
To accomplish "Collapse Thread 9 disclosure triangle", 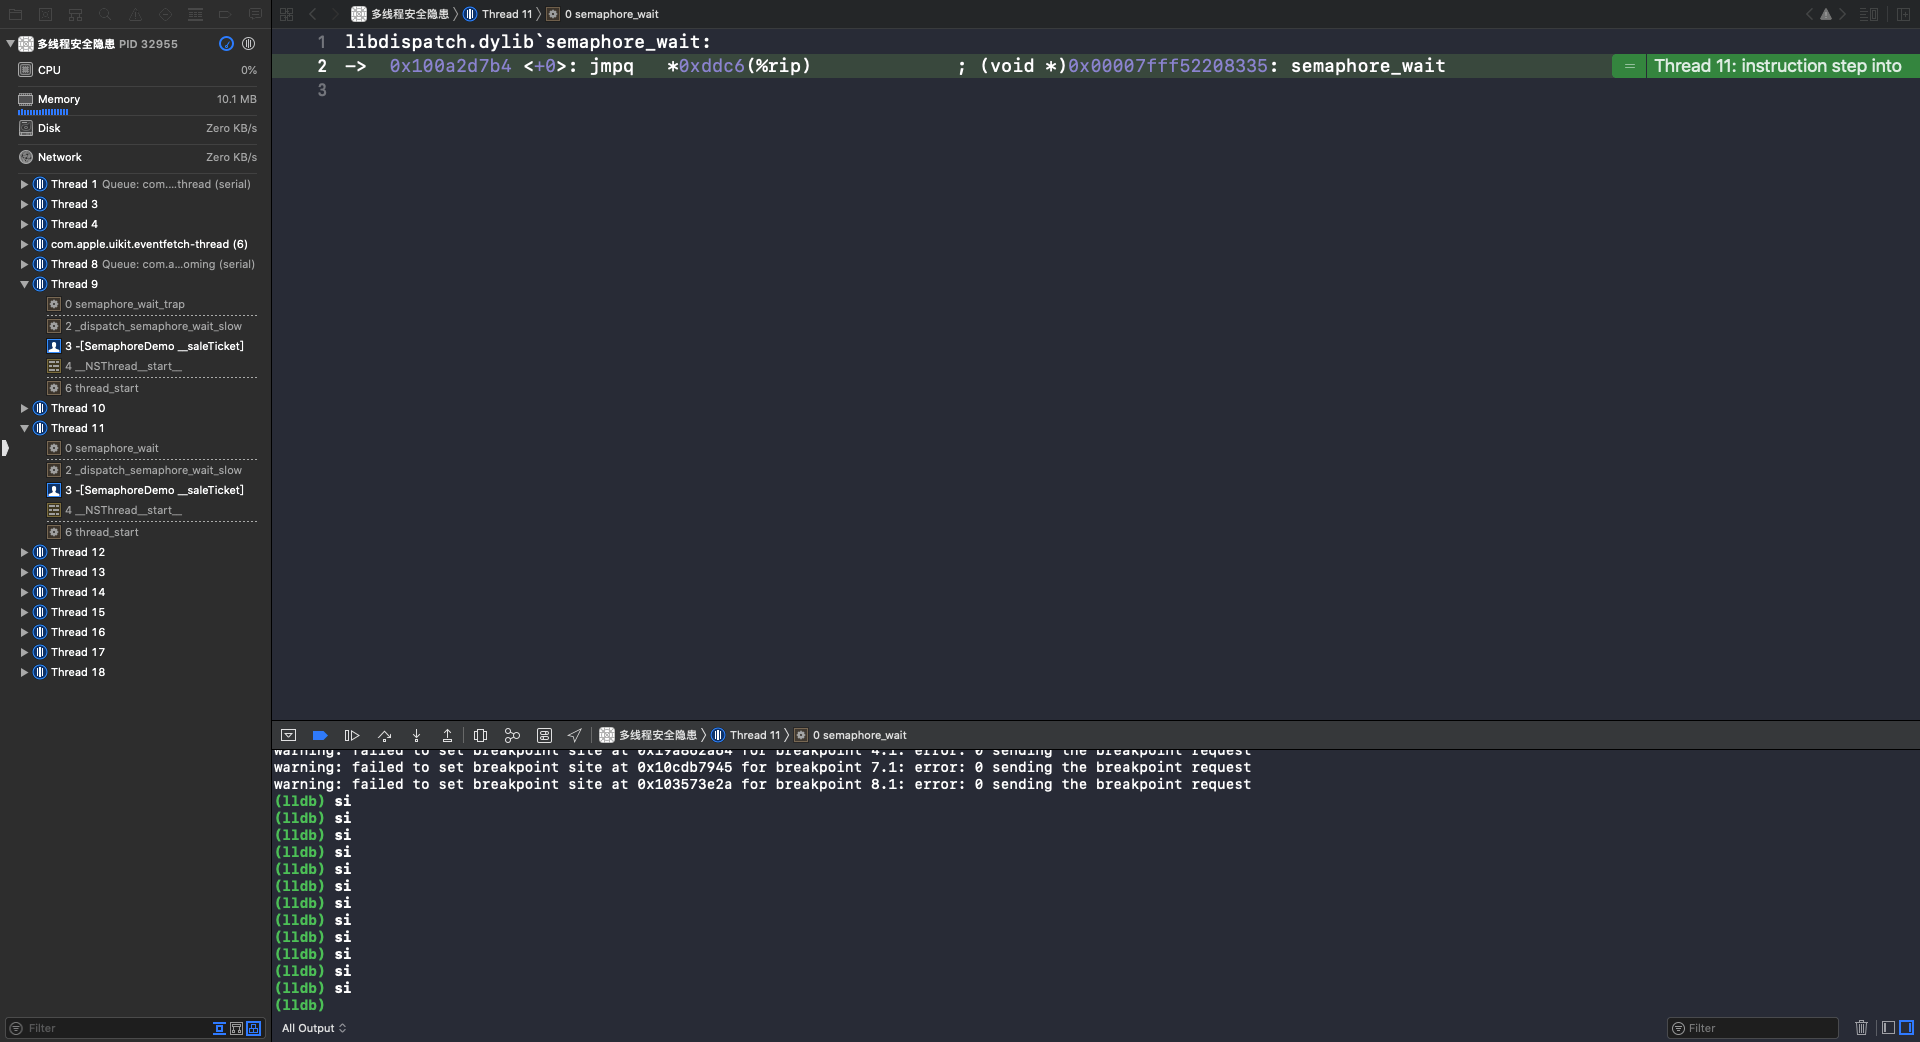I will 24,284.
